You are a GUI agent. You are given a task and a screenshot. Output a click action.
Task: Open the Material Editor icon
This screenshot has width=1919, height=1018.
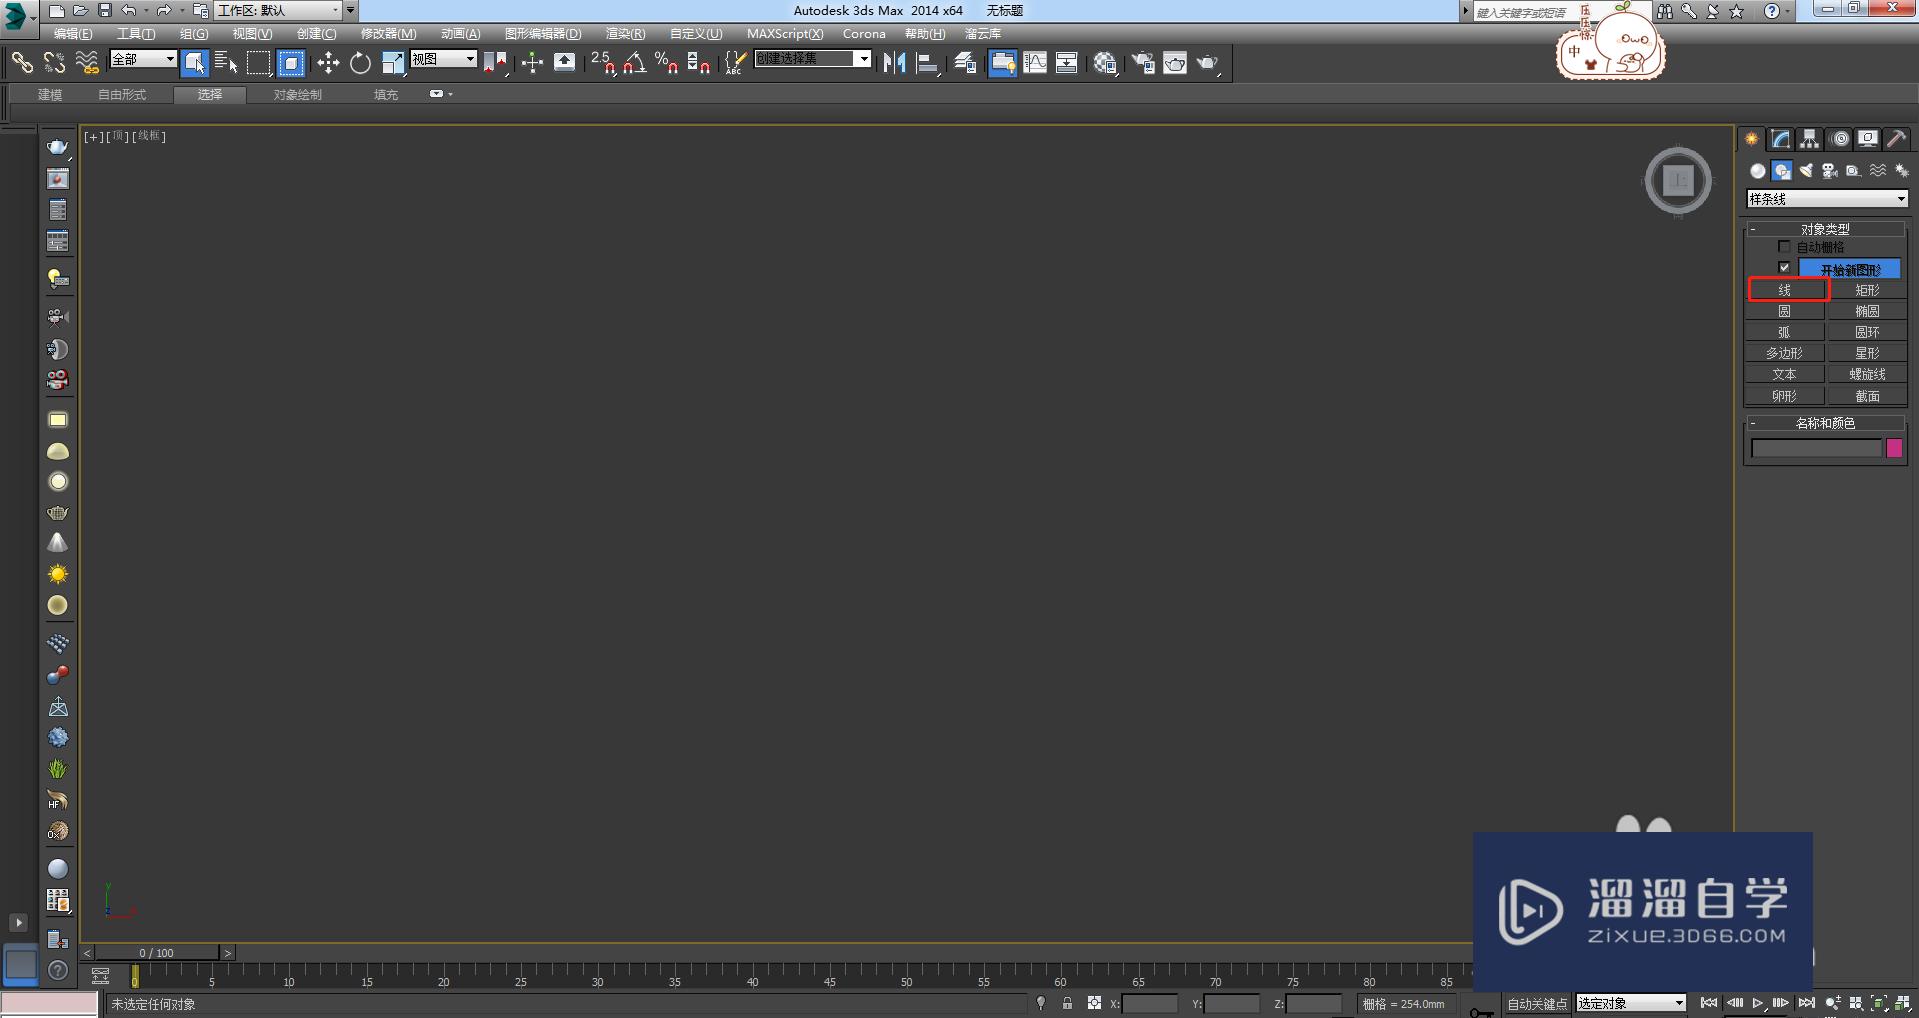click(x=1105, y=63)
